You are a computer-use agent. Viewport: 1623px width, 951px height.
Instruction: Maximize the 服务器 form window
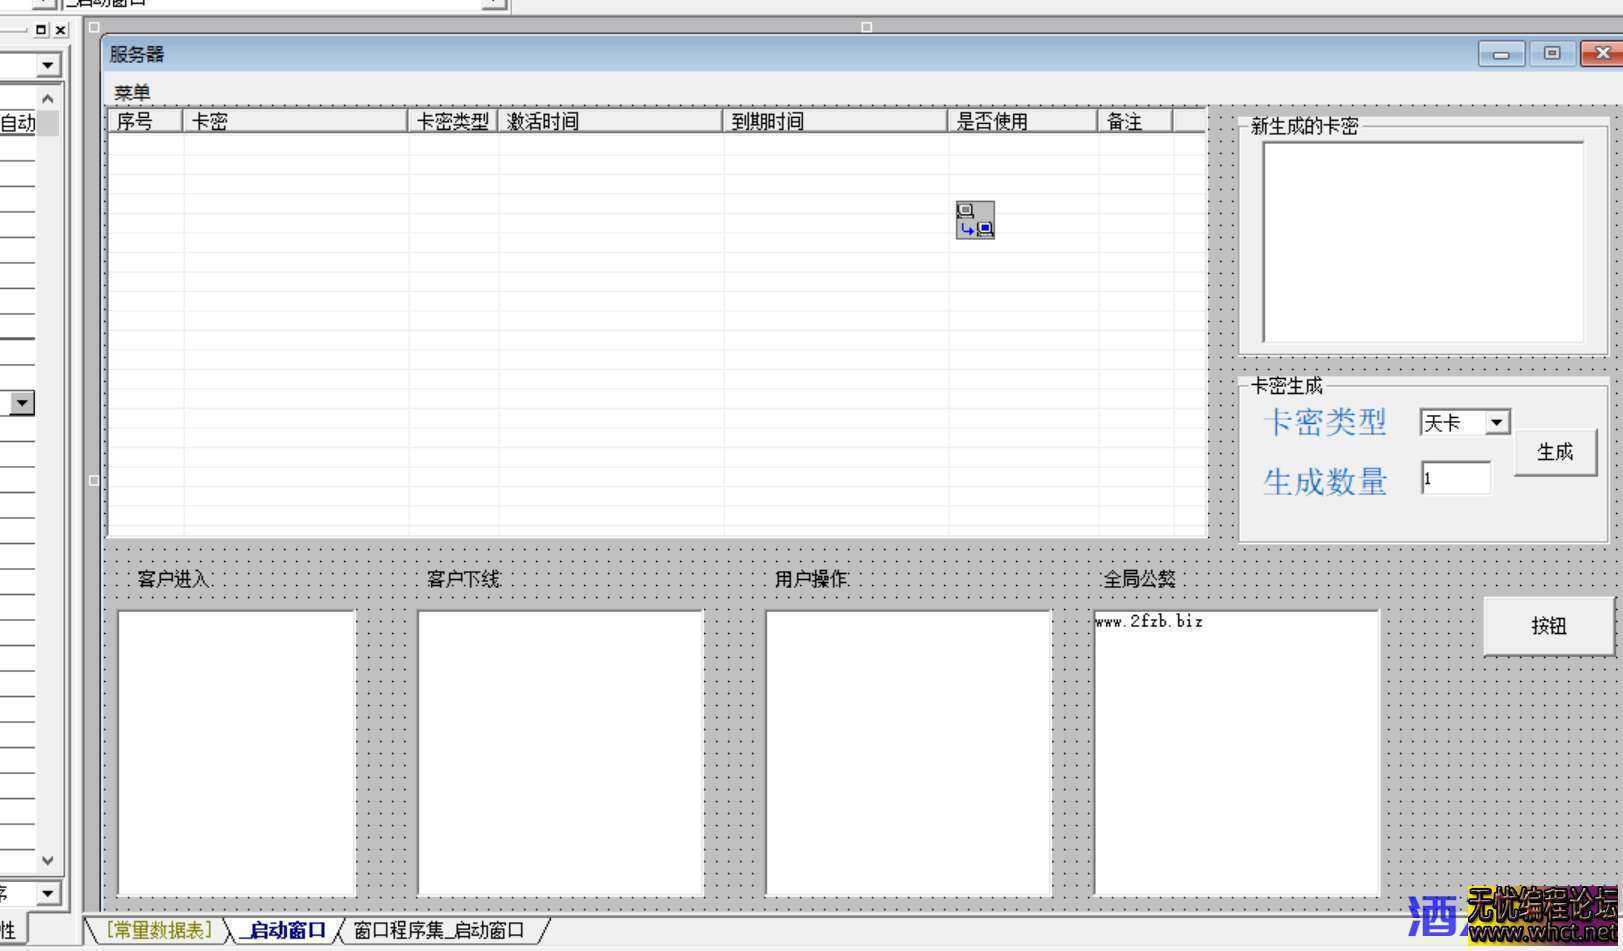pos(1551,54)
